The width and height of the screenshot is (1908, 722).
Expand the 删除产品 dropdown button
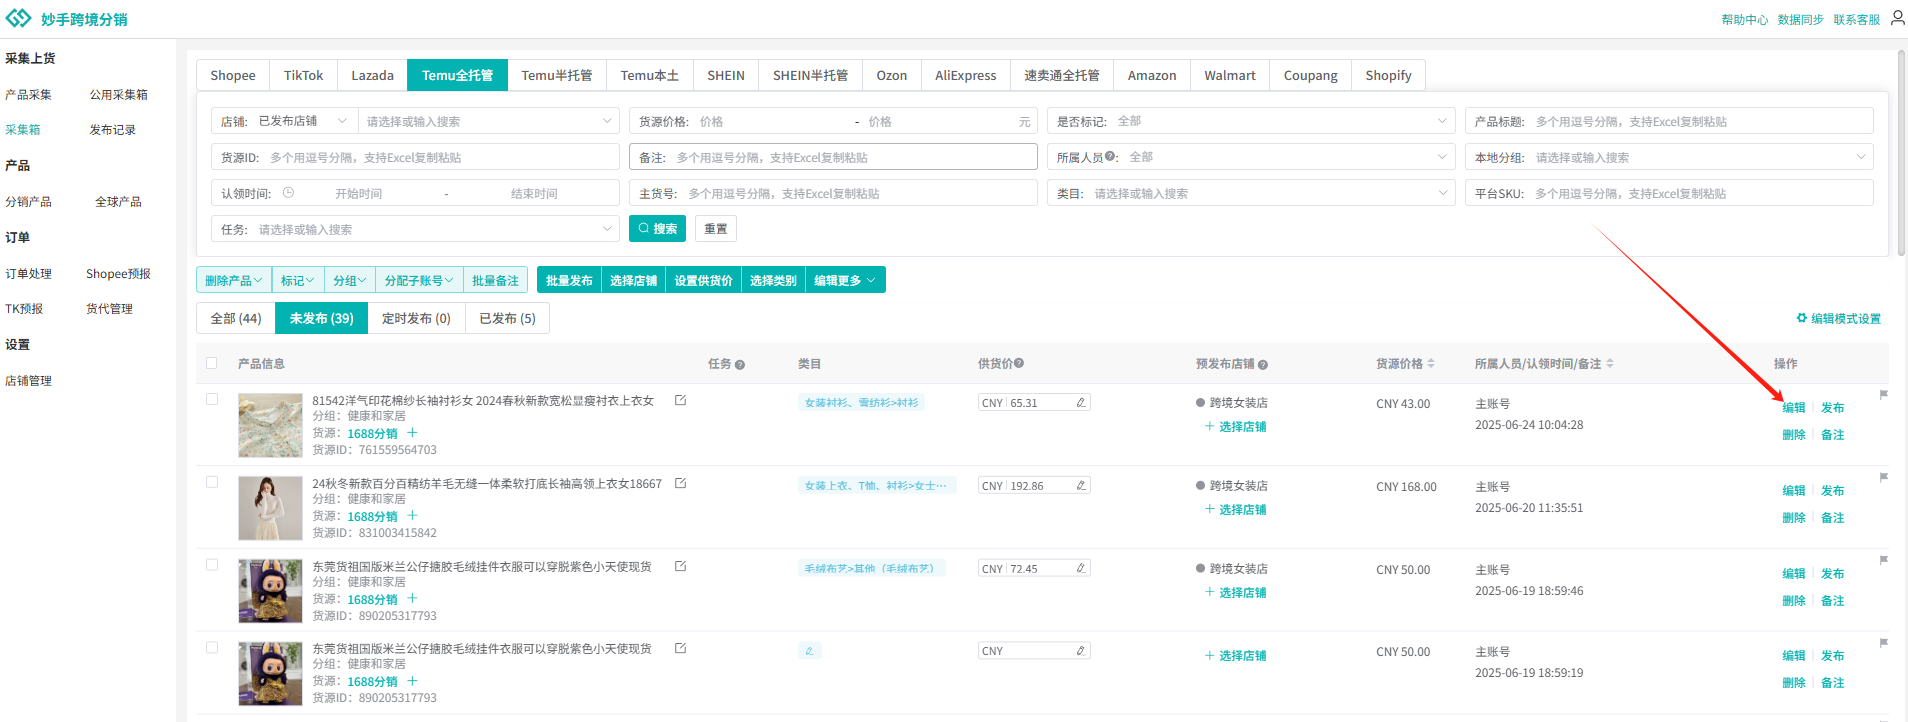coord(234,280)
